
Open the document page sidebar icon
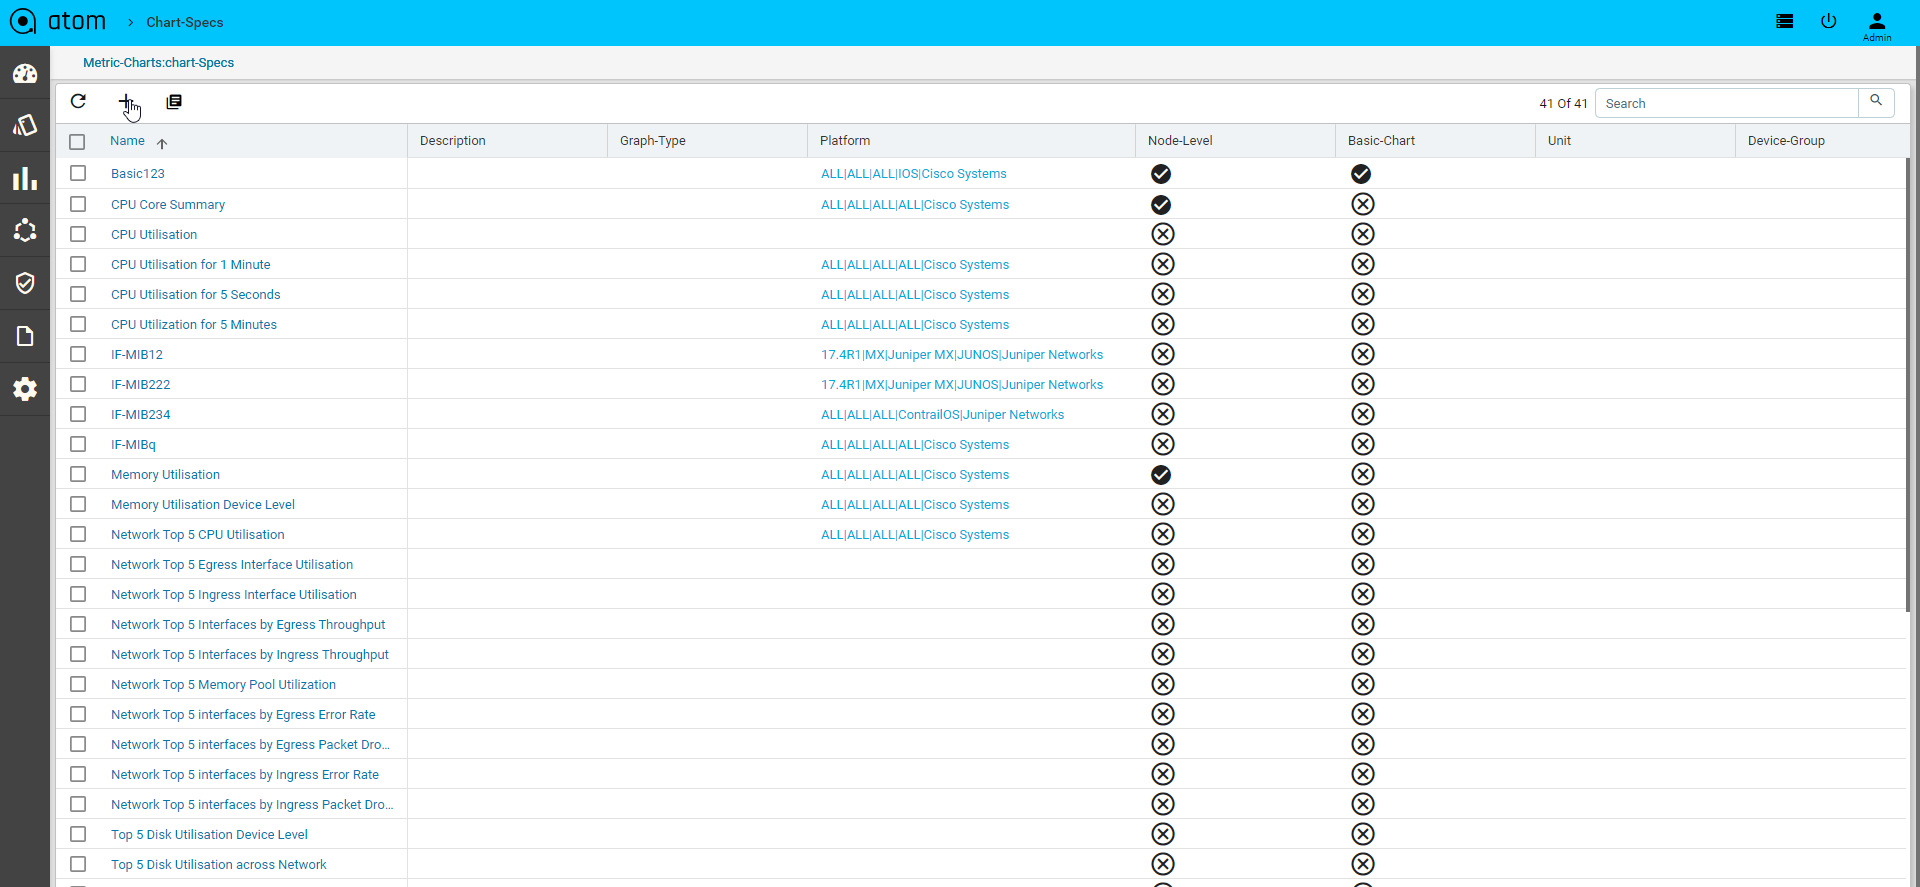click(x=25, y=336)
